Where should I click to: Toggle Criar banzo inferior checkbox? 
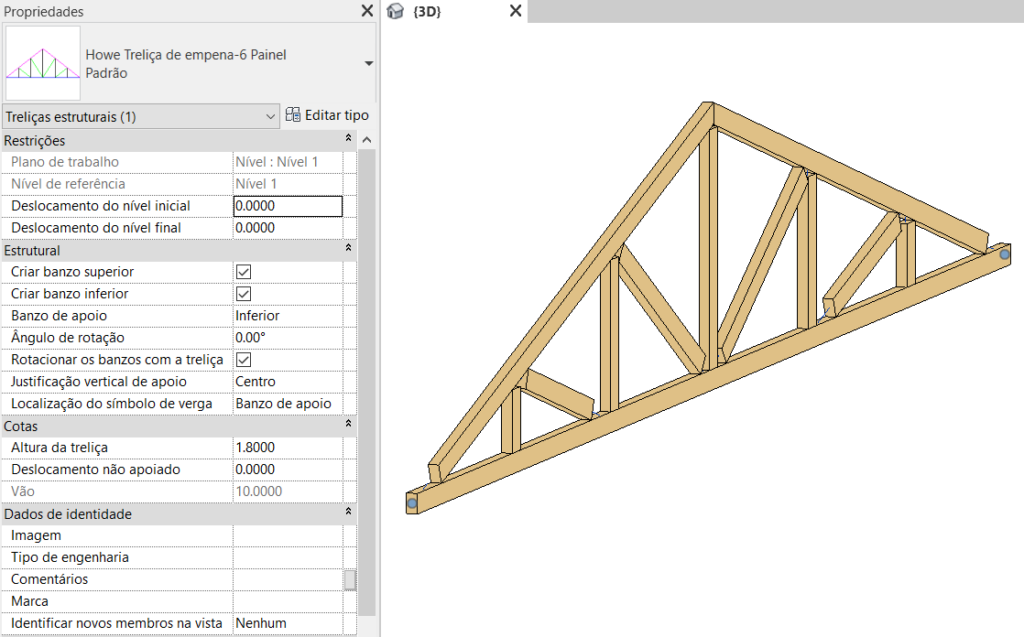point(244,294)
